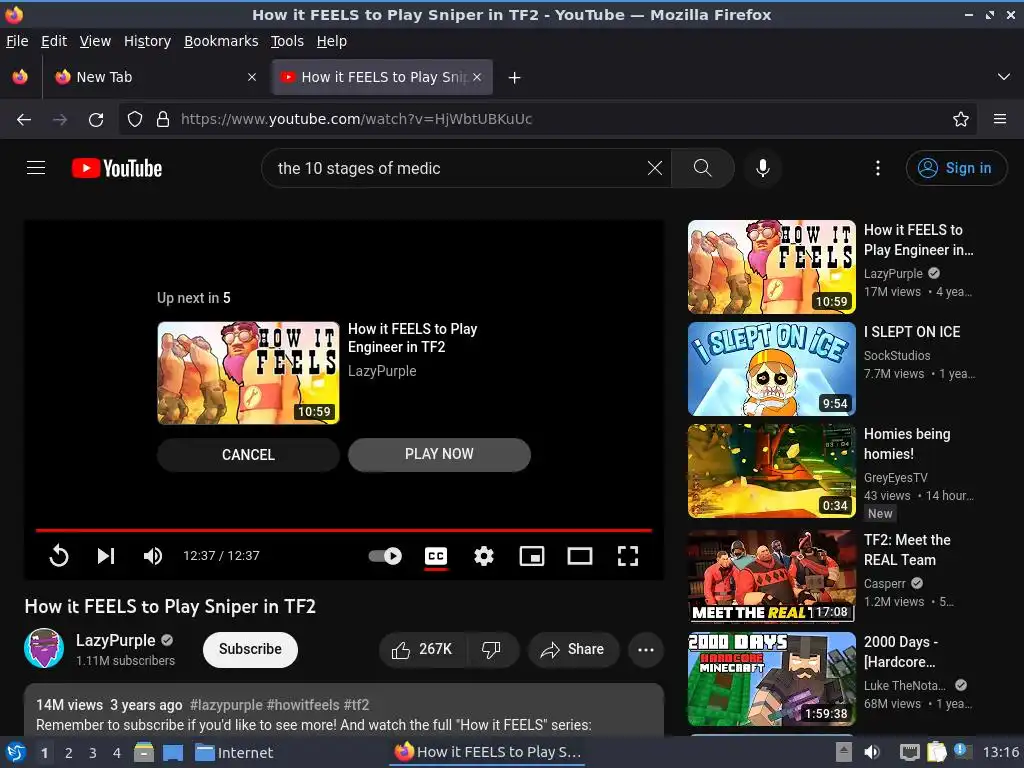Open the File menu

coord(17,41)
